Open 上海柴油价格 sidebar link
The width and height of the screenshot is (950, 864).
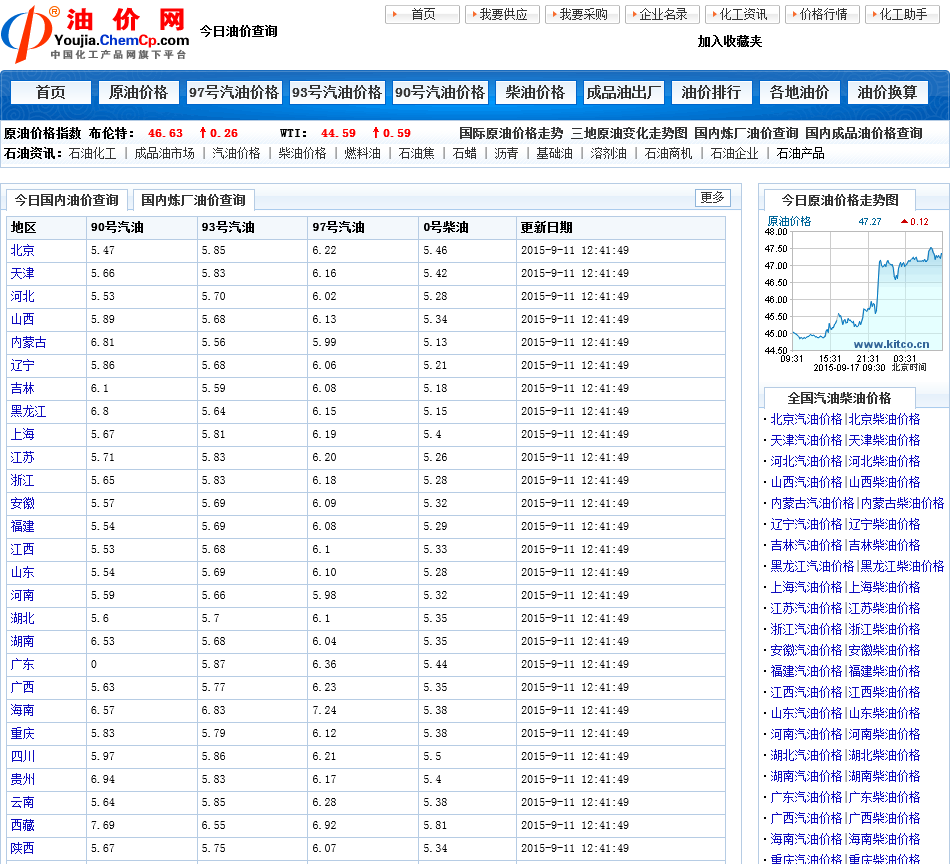click(x=884, y=587)
